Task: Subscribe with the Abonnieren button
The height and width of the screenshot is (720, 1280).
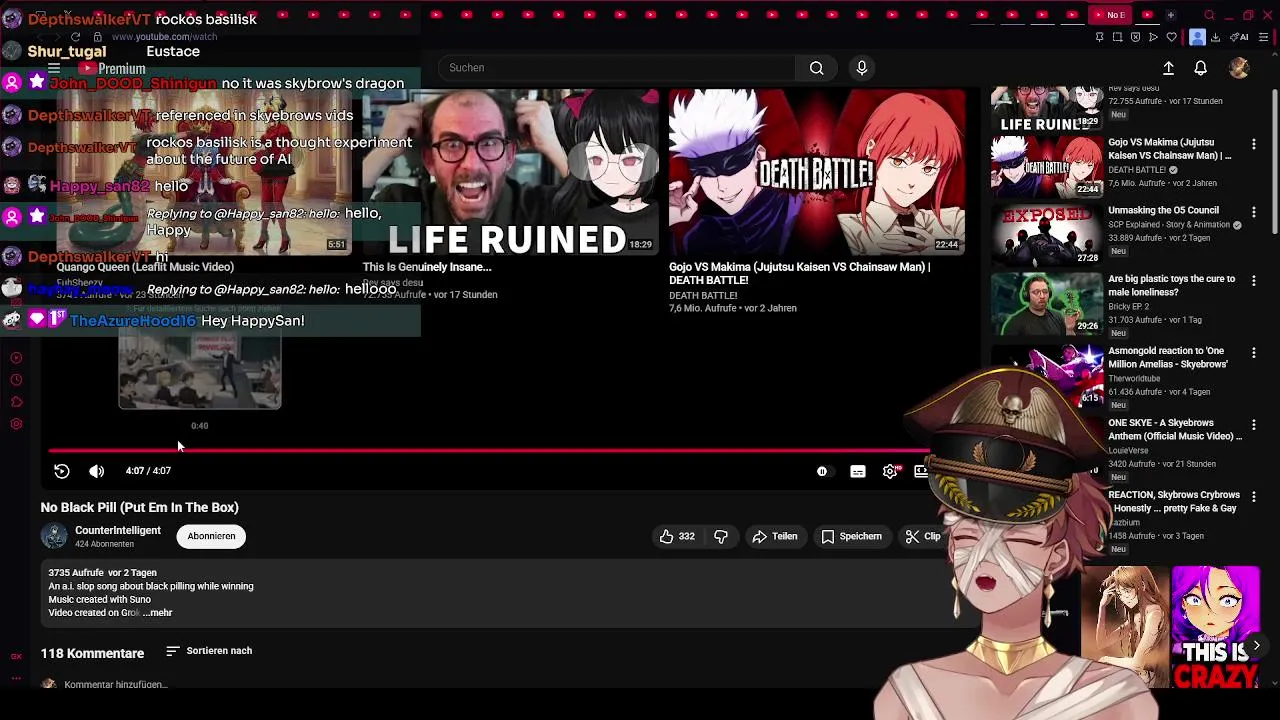Action: pyautogui.click(x=211, y=536)
